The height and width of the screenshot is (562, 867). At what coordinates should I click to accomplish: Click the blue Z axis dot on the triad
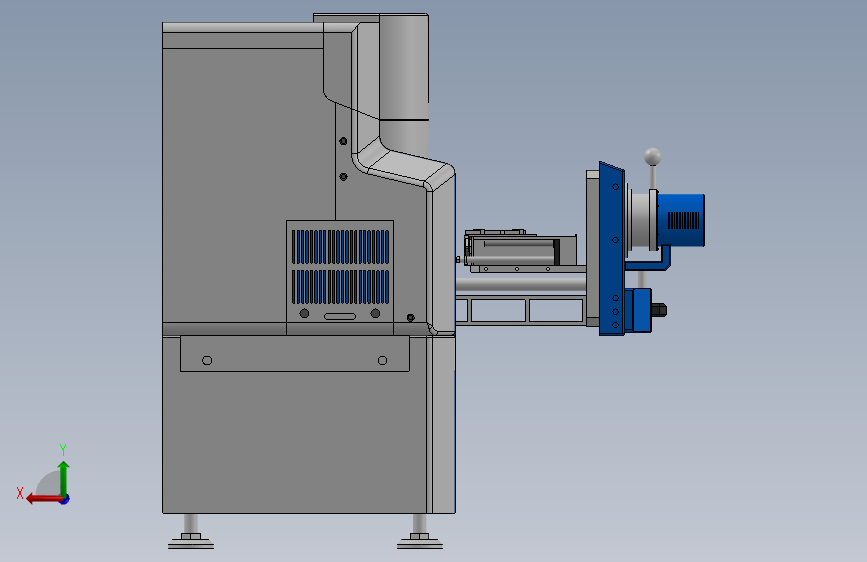click(x=65, y=499)
